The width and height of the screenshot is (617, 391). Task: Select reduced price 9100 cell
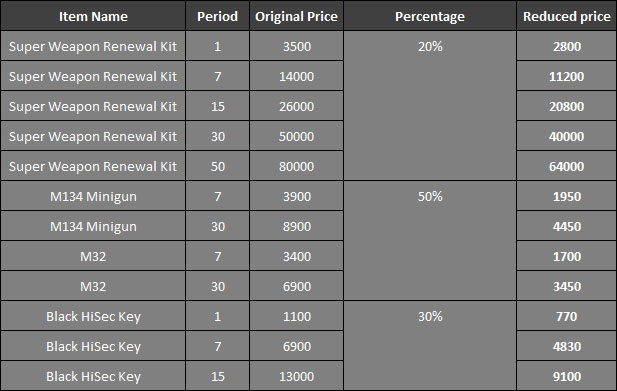coord(566,376)
